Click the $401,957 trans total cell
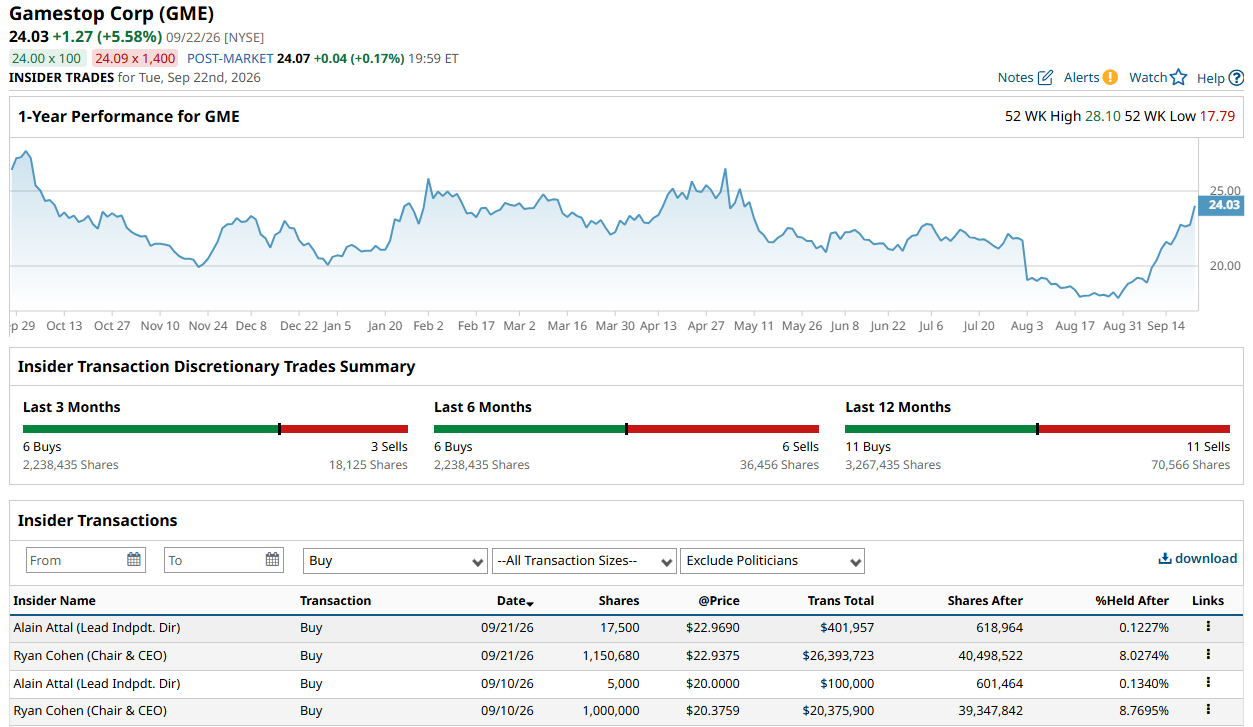The height and width of the screenshot is (727, 1253). [848, 627]
